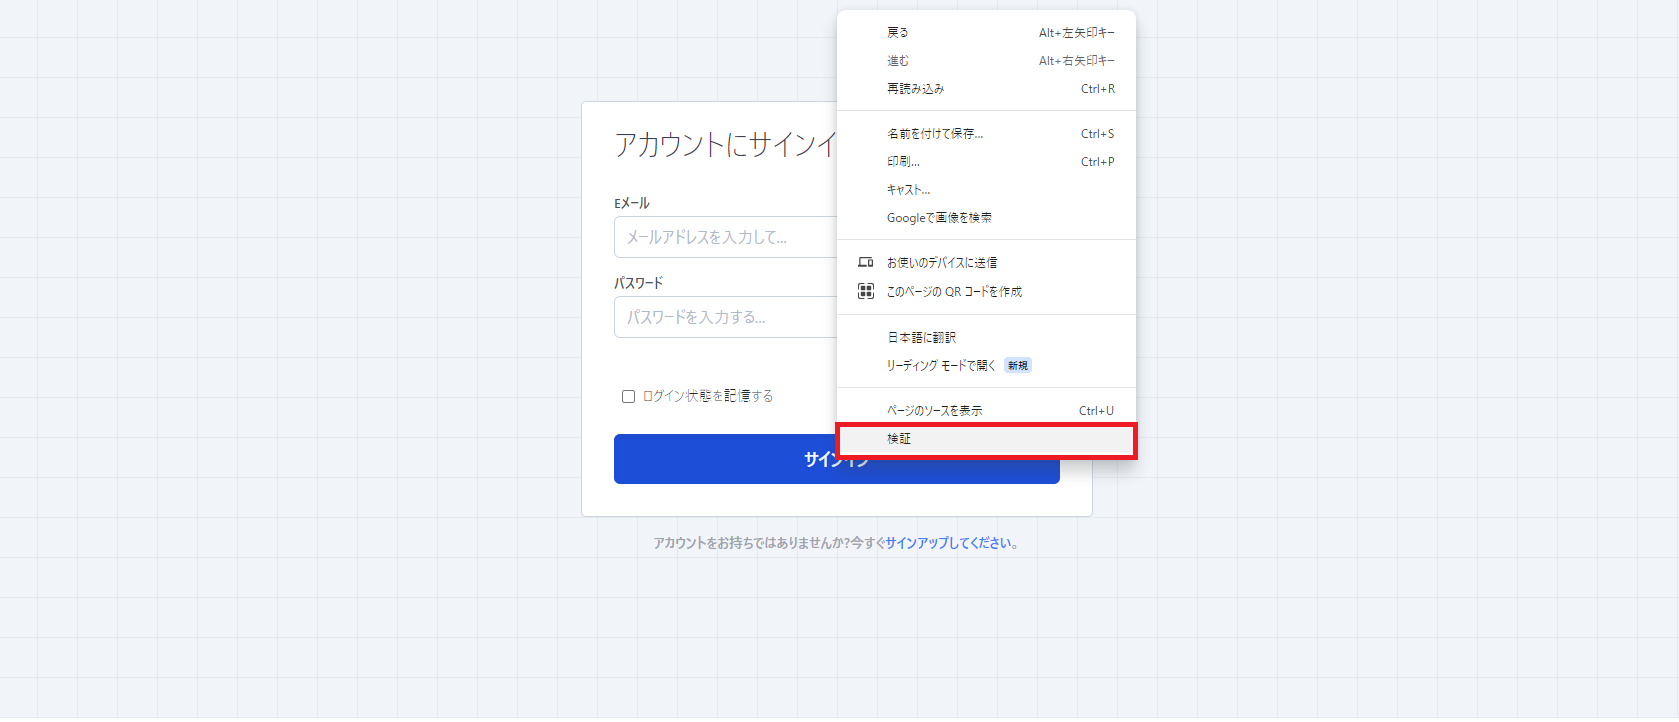The height and width of the screenshot is (722, 1679).
Task: Select 日本語に翻訳 from context menu
Action: 986,338
